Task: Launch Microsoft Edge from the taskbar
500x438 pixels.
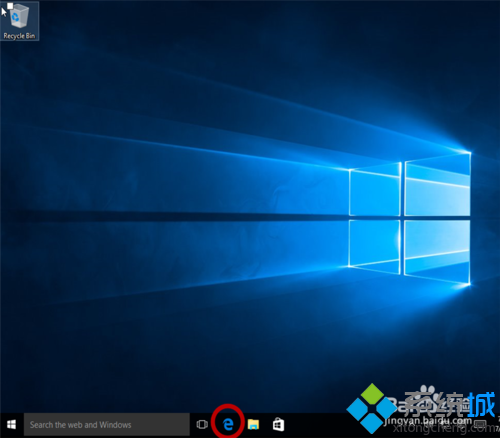Action: (x=228, y=424)
